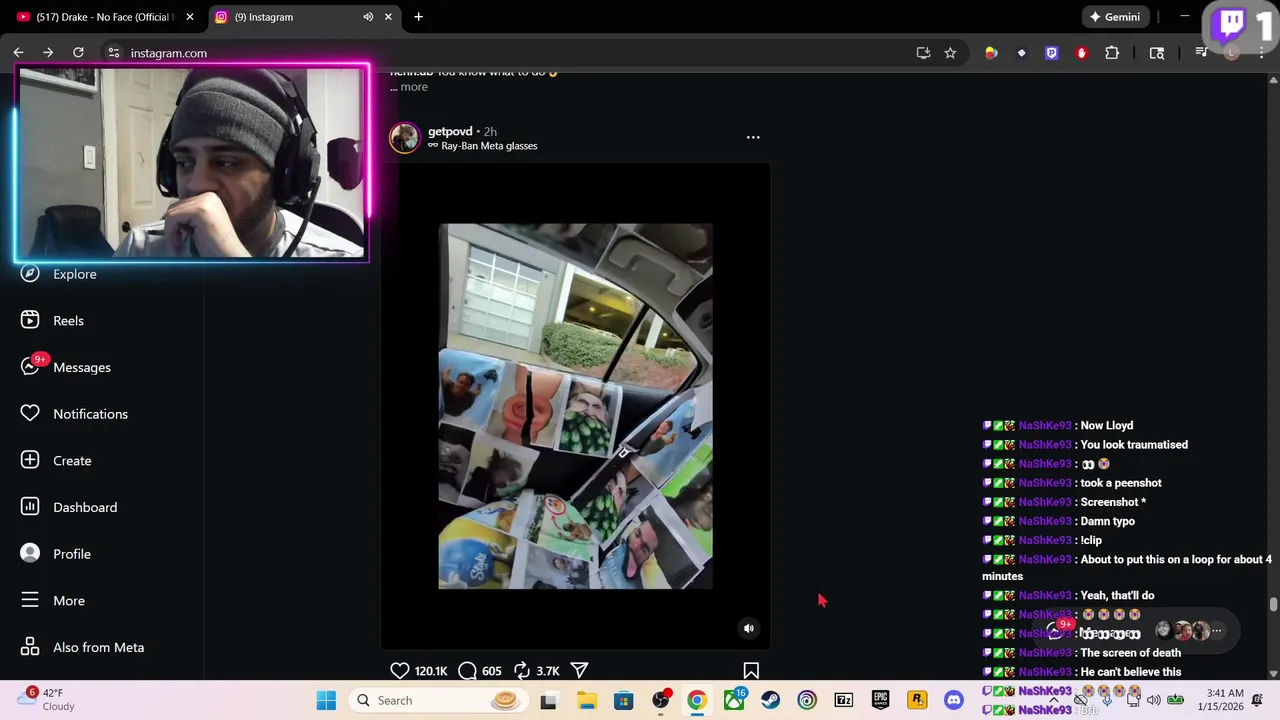Open Microsoft Store from the taskbar
1280x720 pixels.
[623, 700]
